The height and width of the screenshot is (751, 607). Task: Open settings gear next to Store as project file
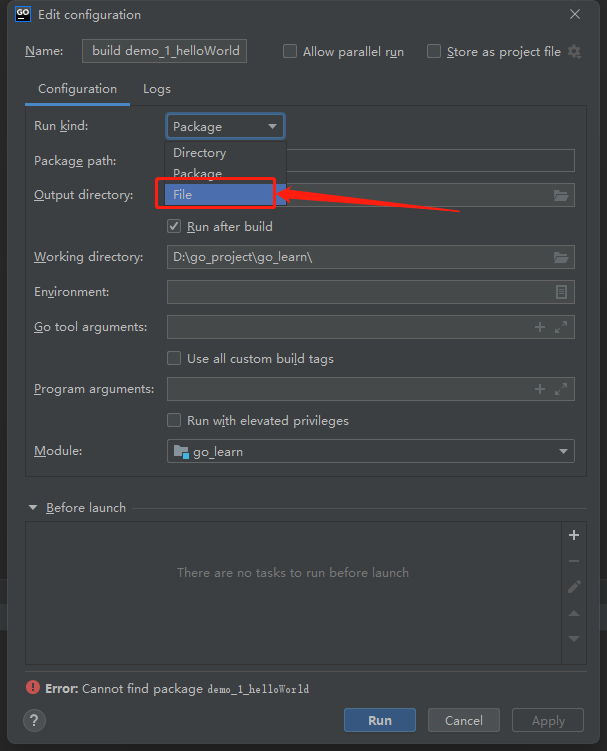pos(574,52)
